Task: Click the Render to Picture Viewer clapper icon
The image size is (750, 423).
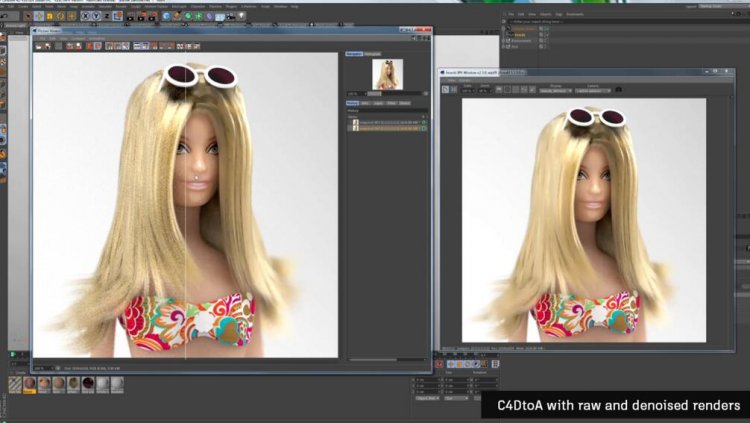Action: point(141,16)
